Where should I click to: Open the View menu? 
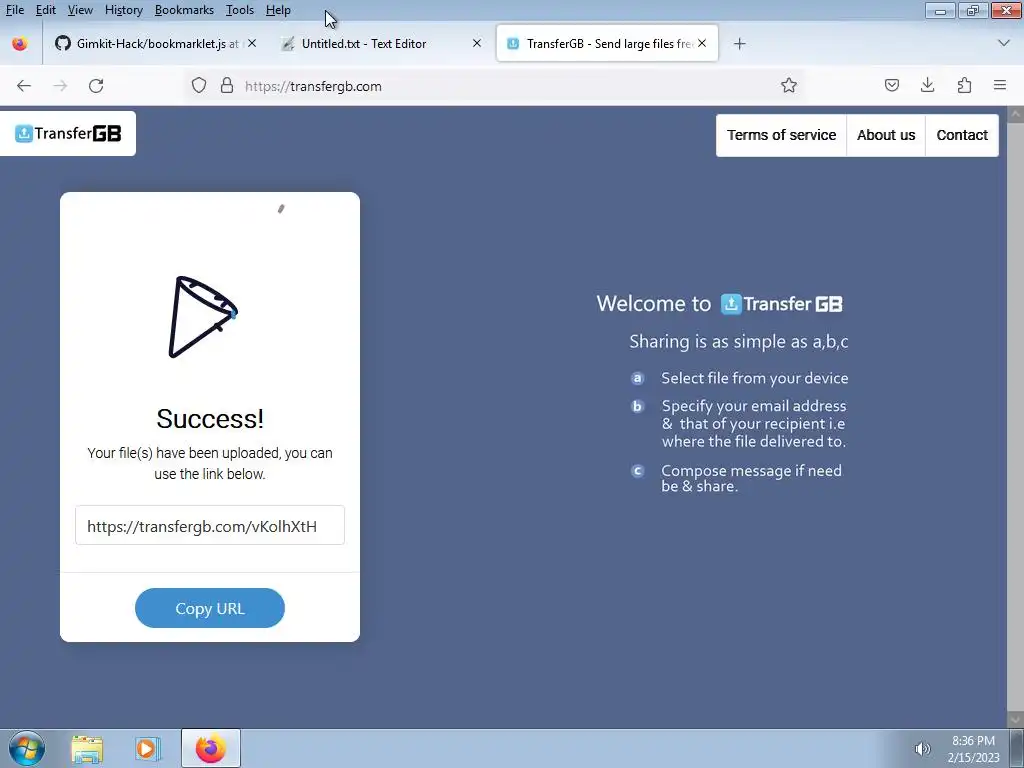80,10
